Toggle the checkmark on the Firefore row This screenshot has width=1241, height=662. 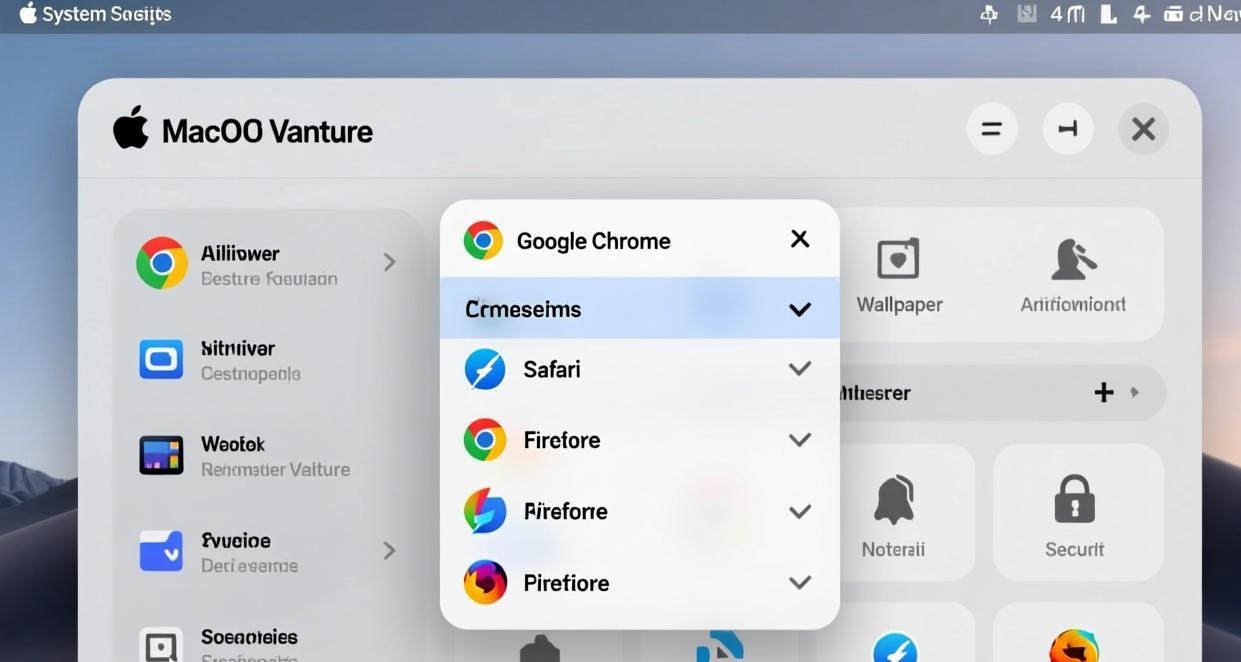[800, 440]
